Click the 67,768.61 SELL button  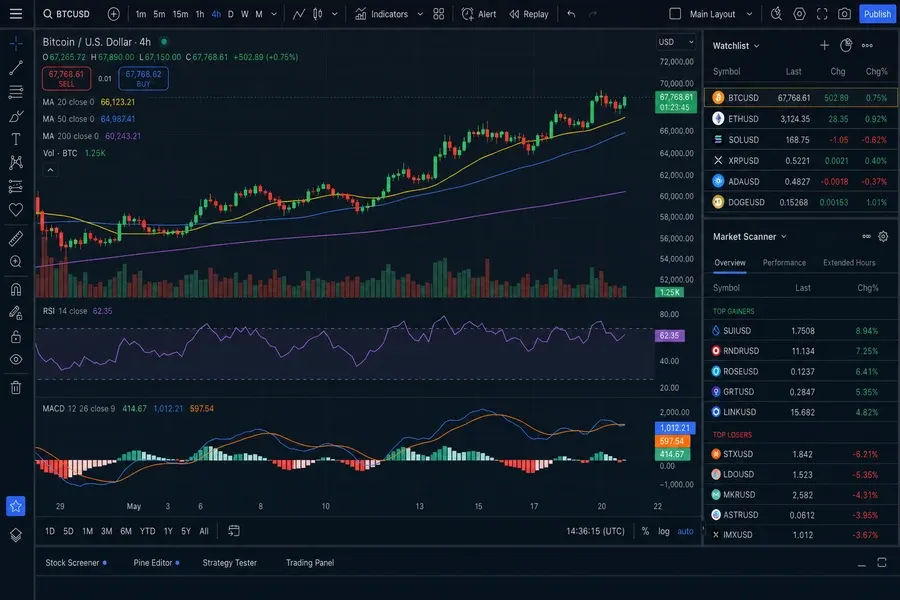[x=67, y=79]
